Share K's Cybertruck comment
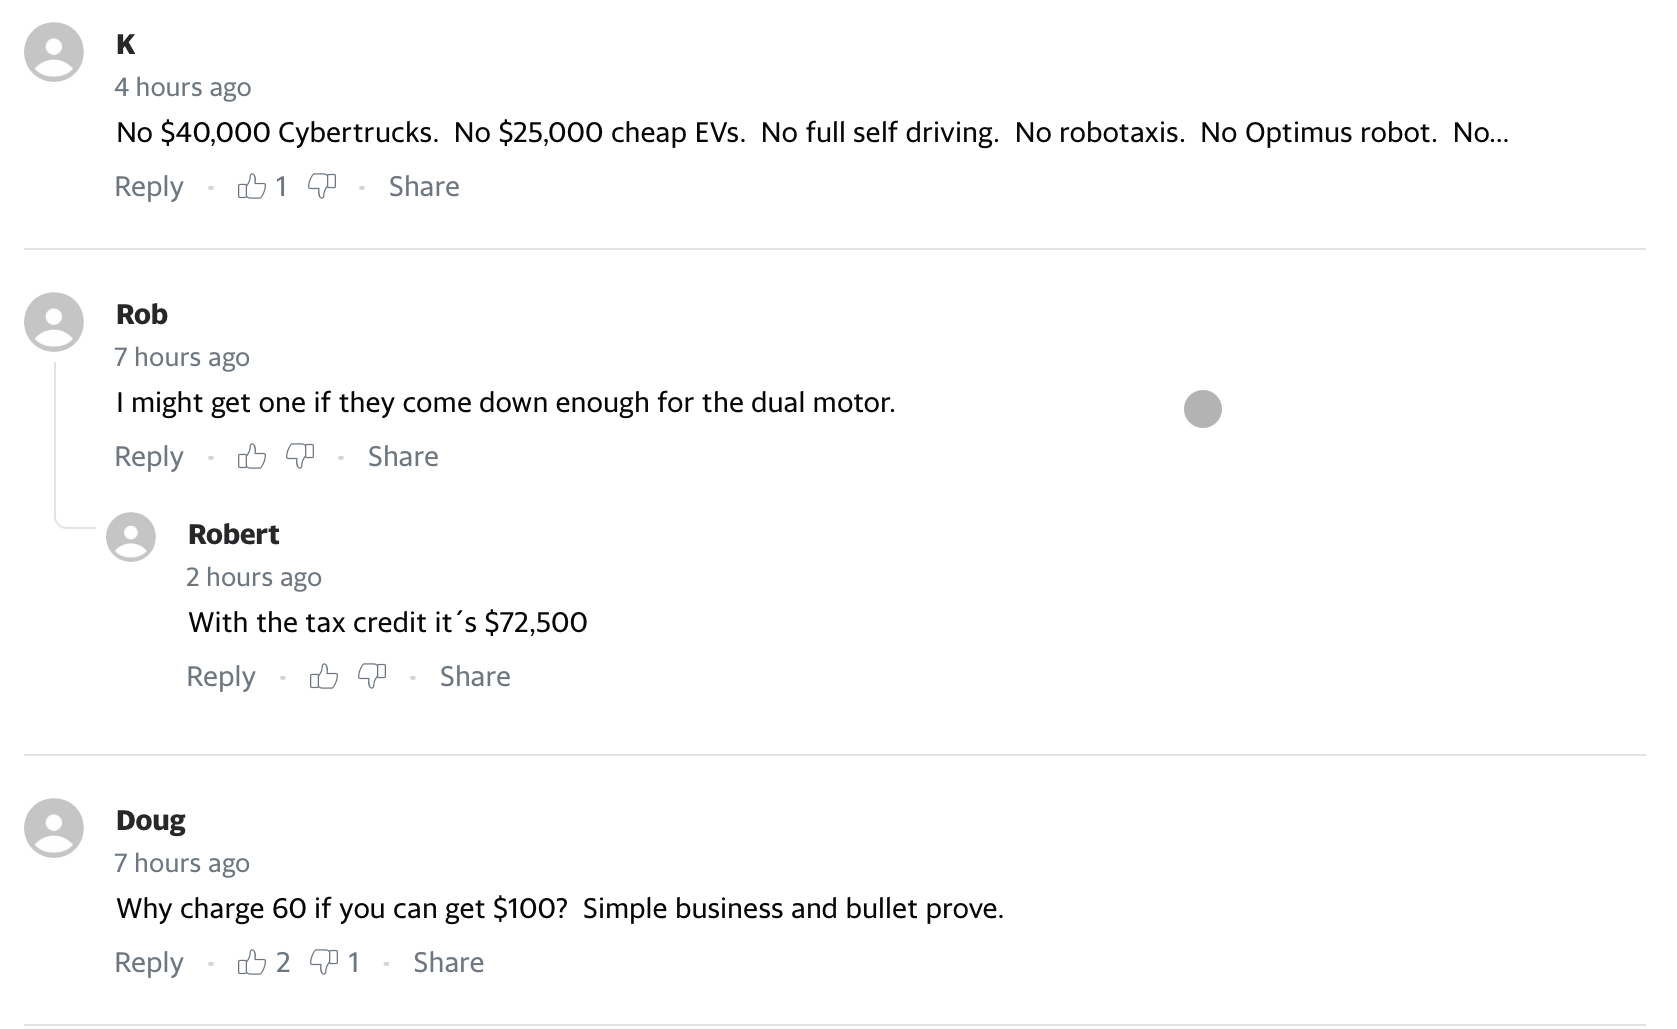 tap(424, 187)
